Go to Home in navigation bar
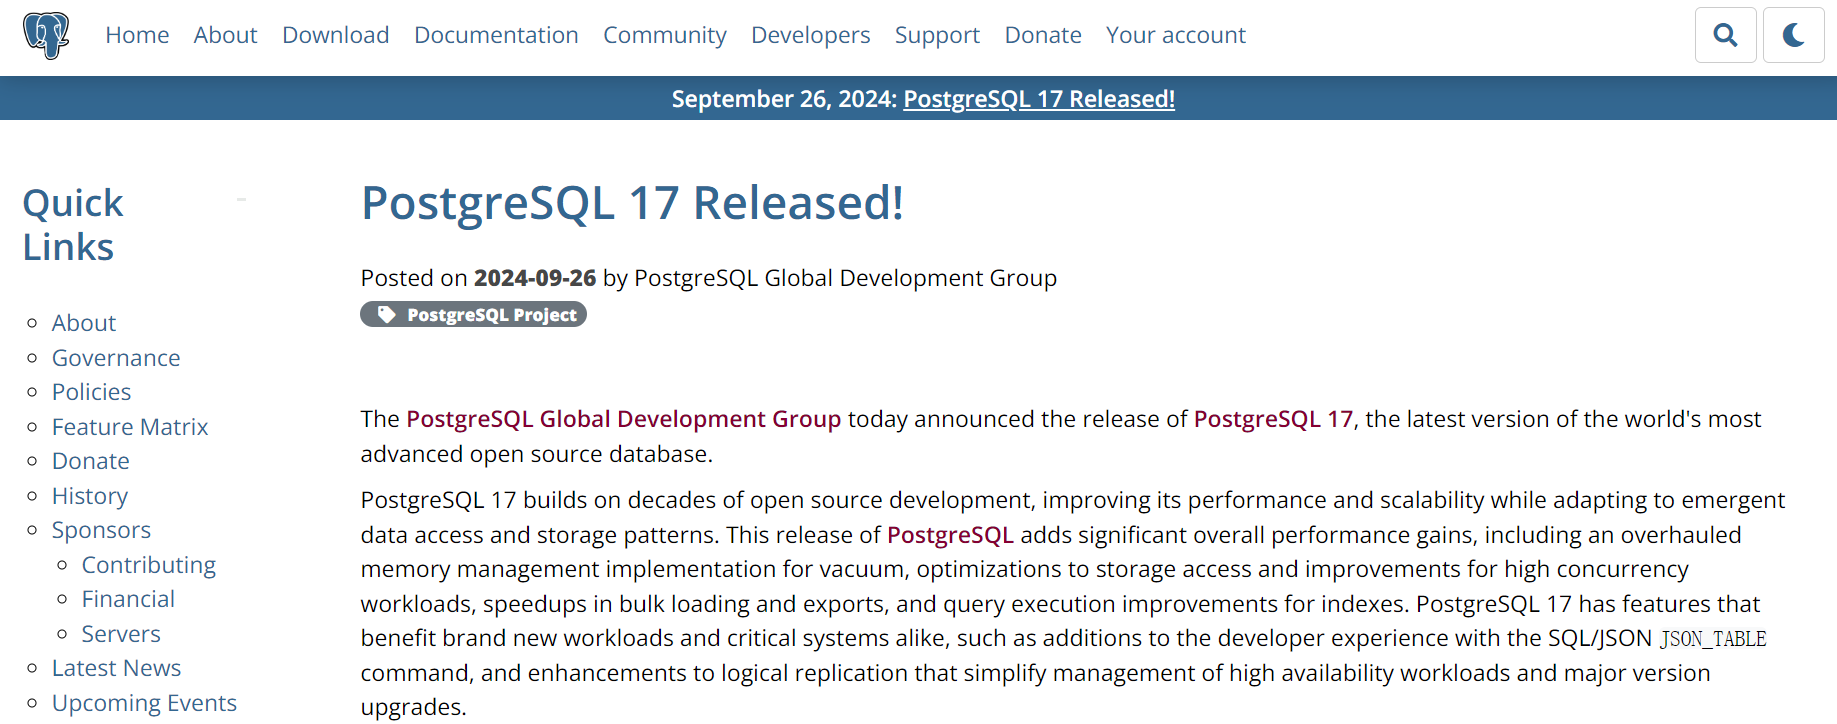The width and height of the screenshot is (1837, 724). (137, 35)
